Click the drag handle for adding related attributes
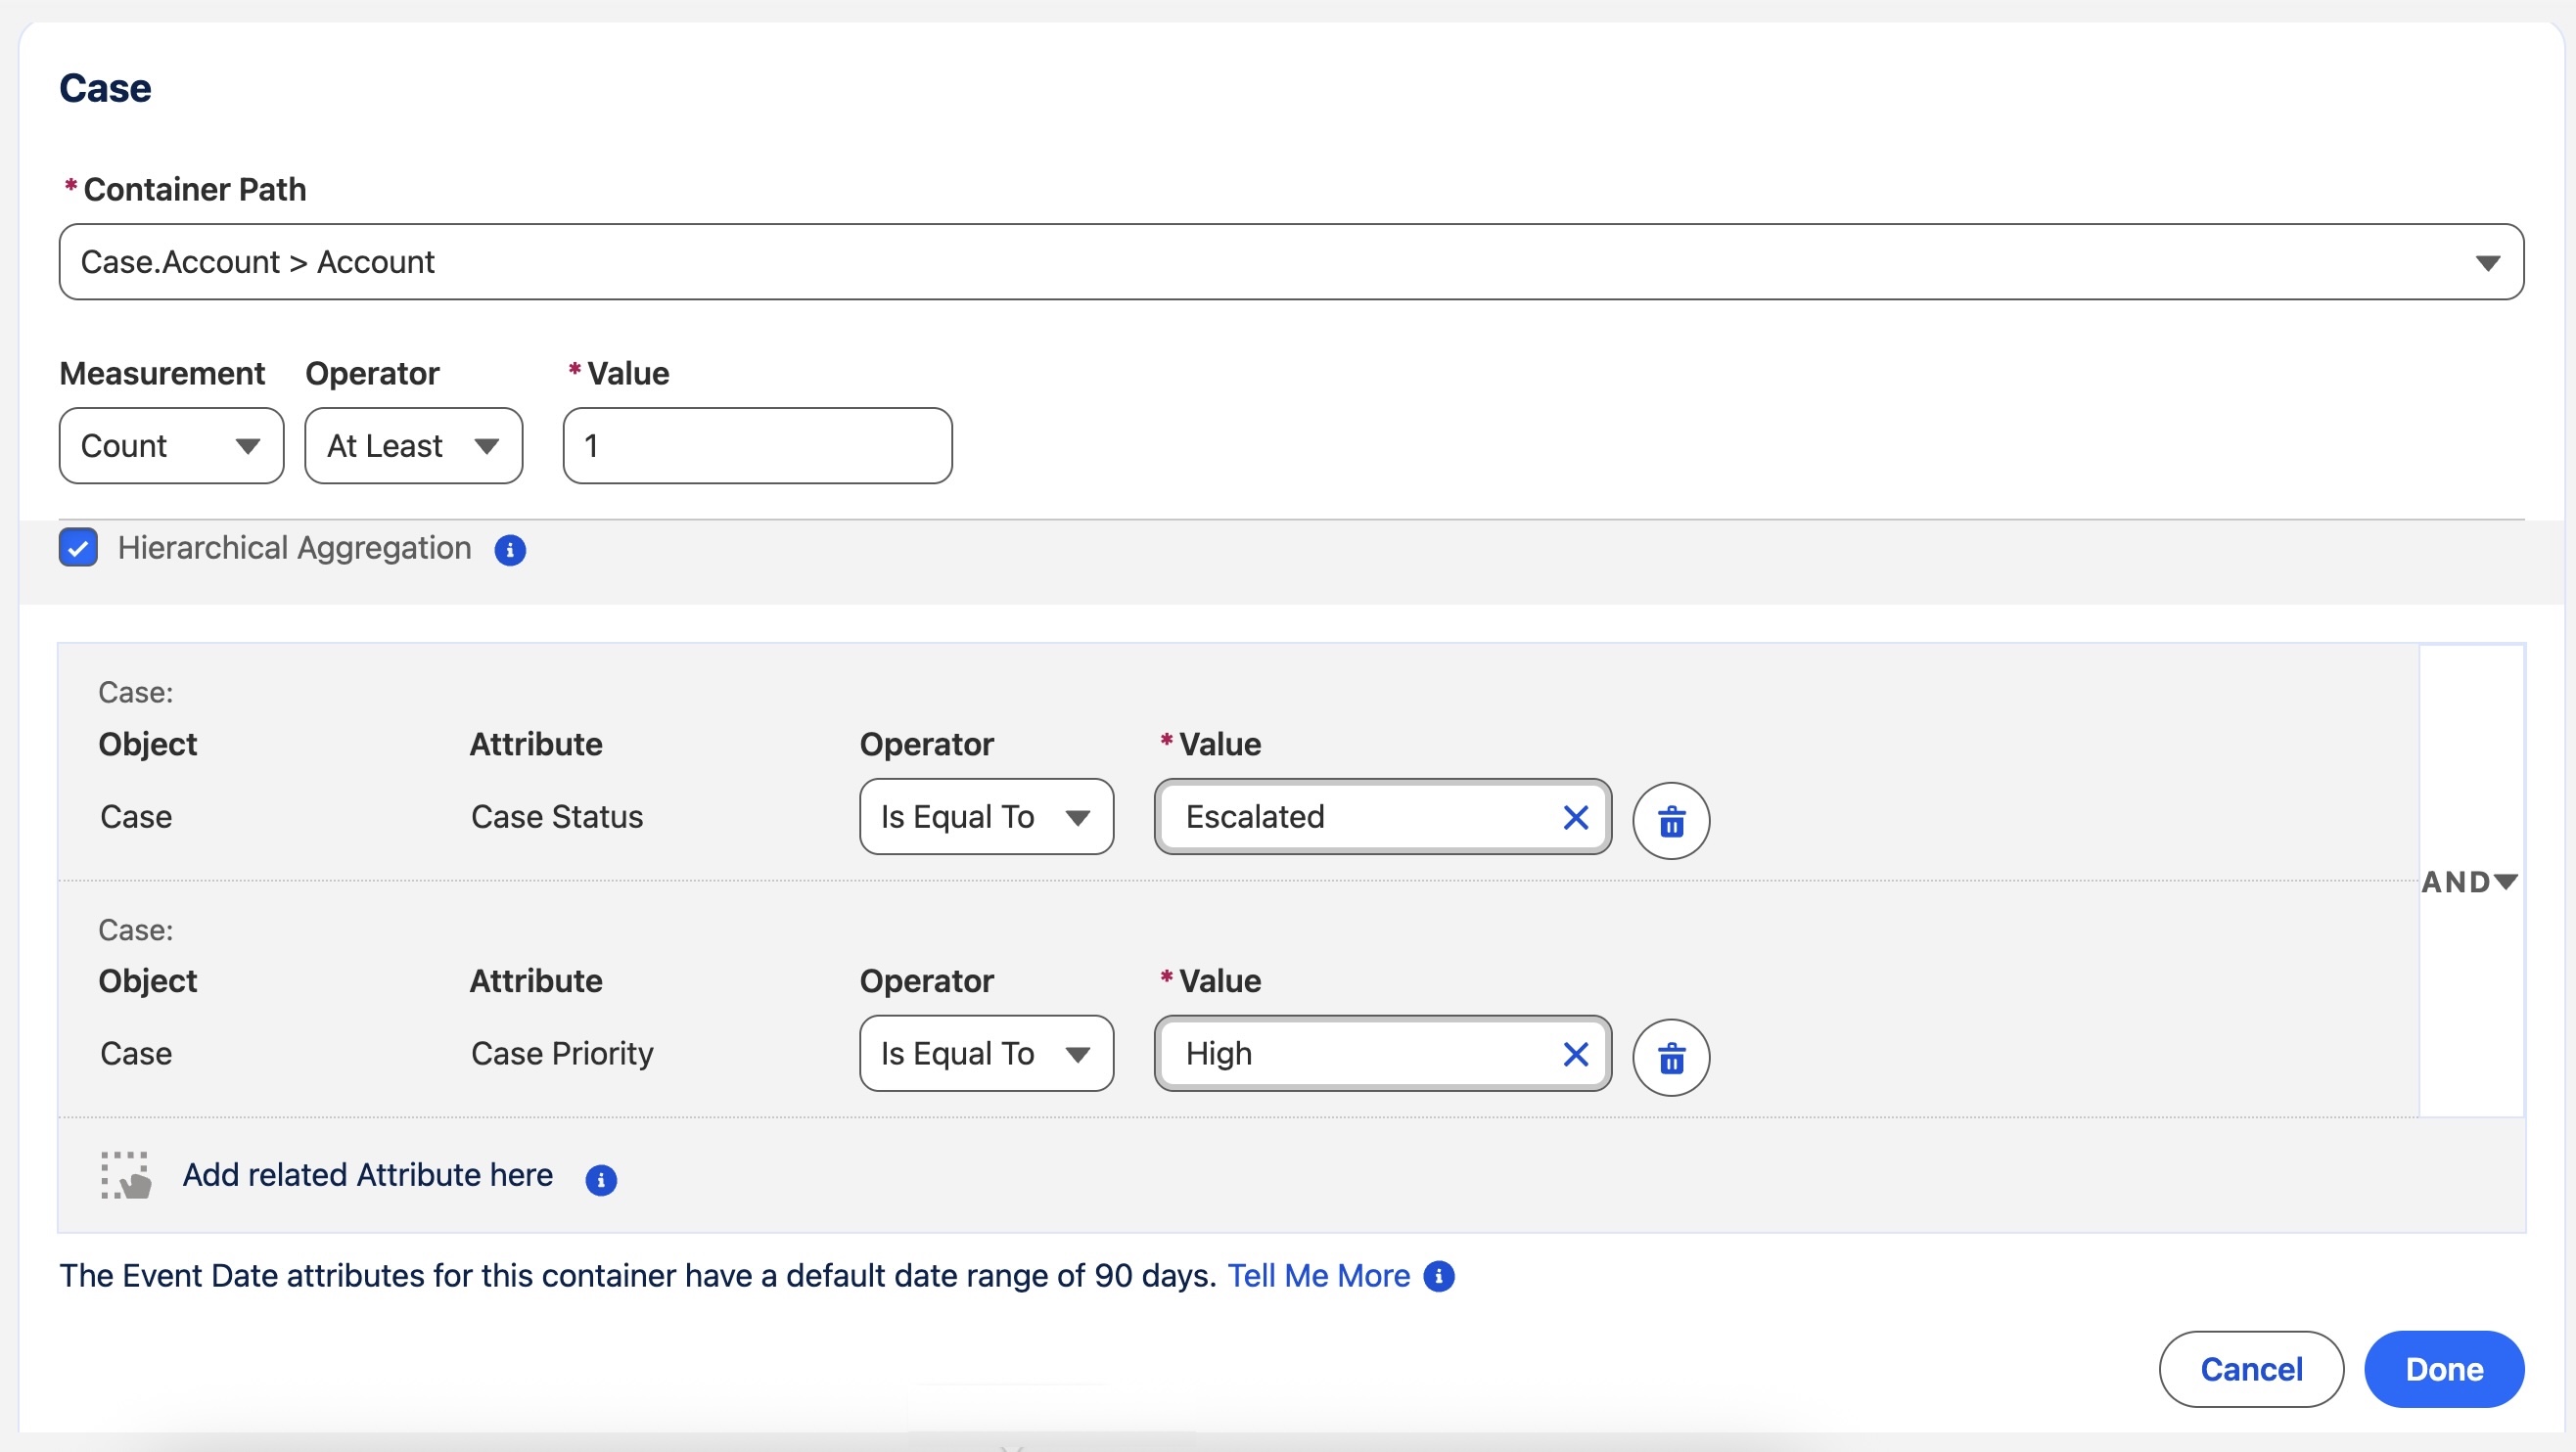 (125, 1175)
